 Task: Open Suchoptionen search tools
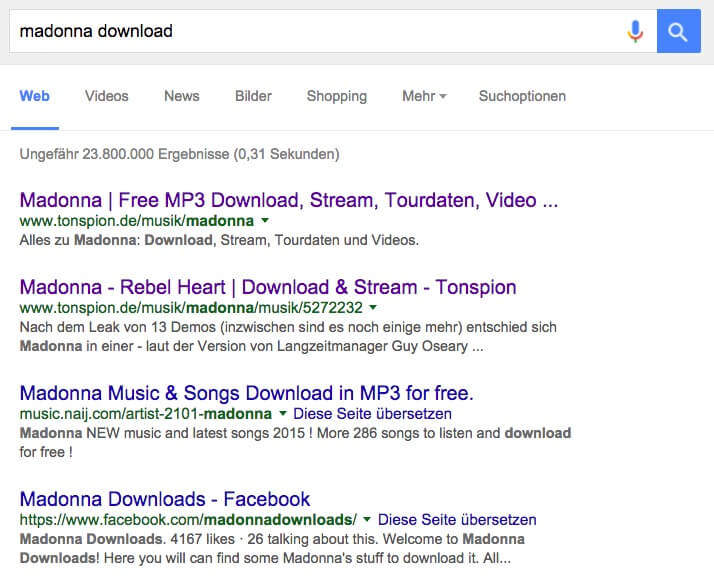click(x=522, y=97)
